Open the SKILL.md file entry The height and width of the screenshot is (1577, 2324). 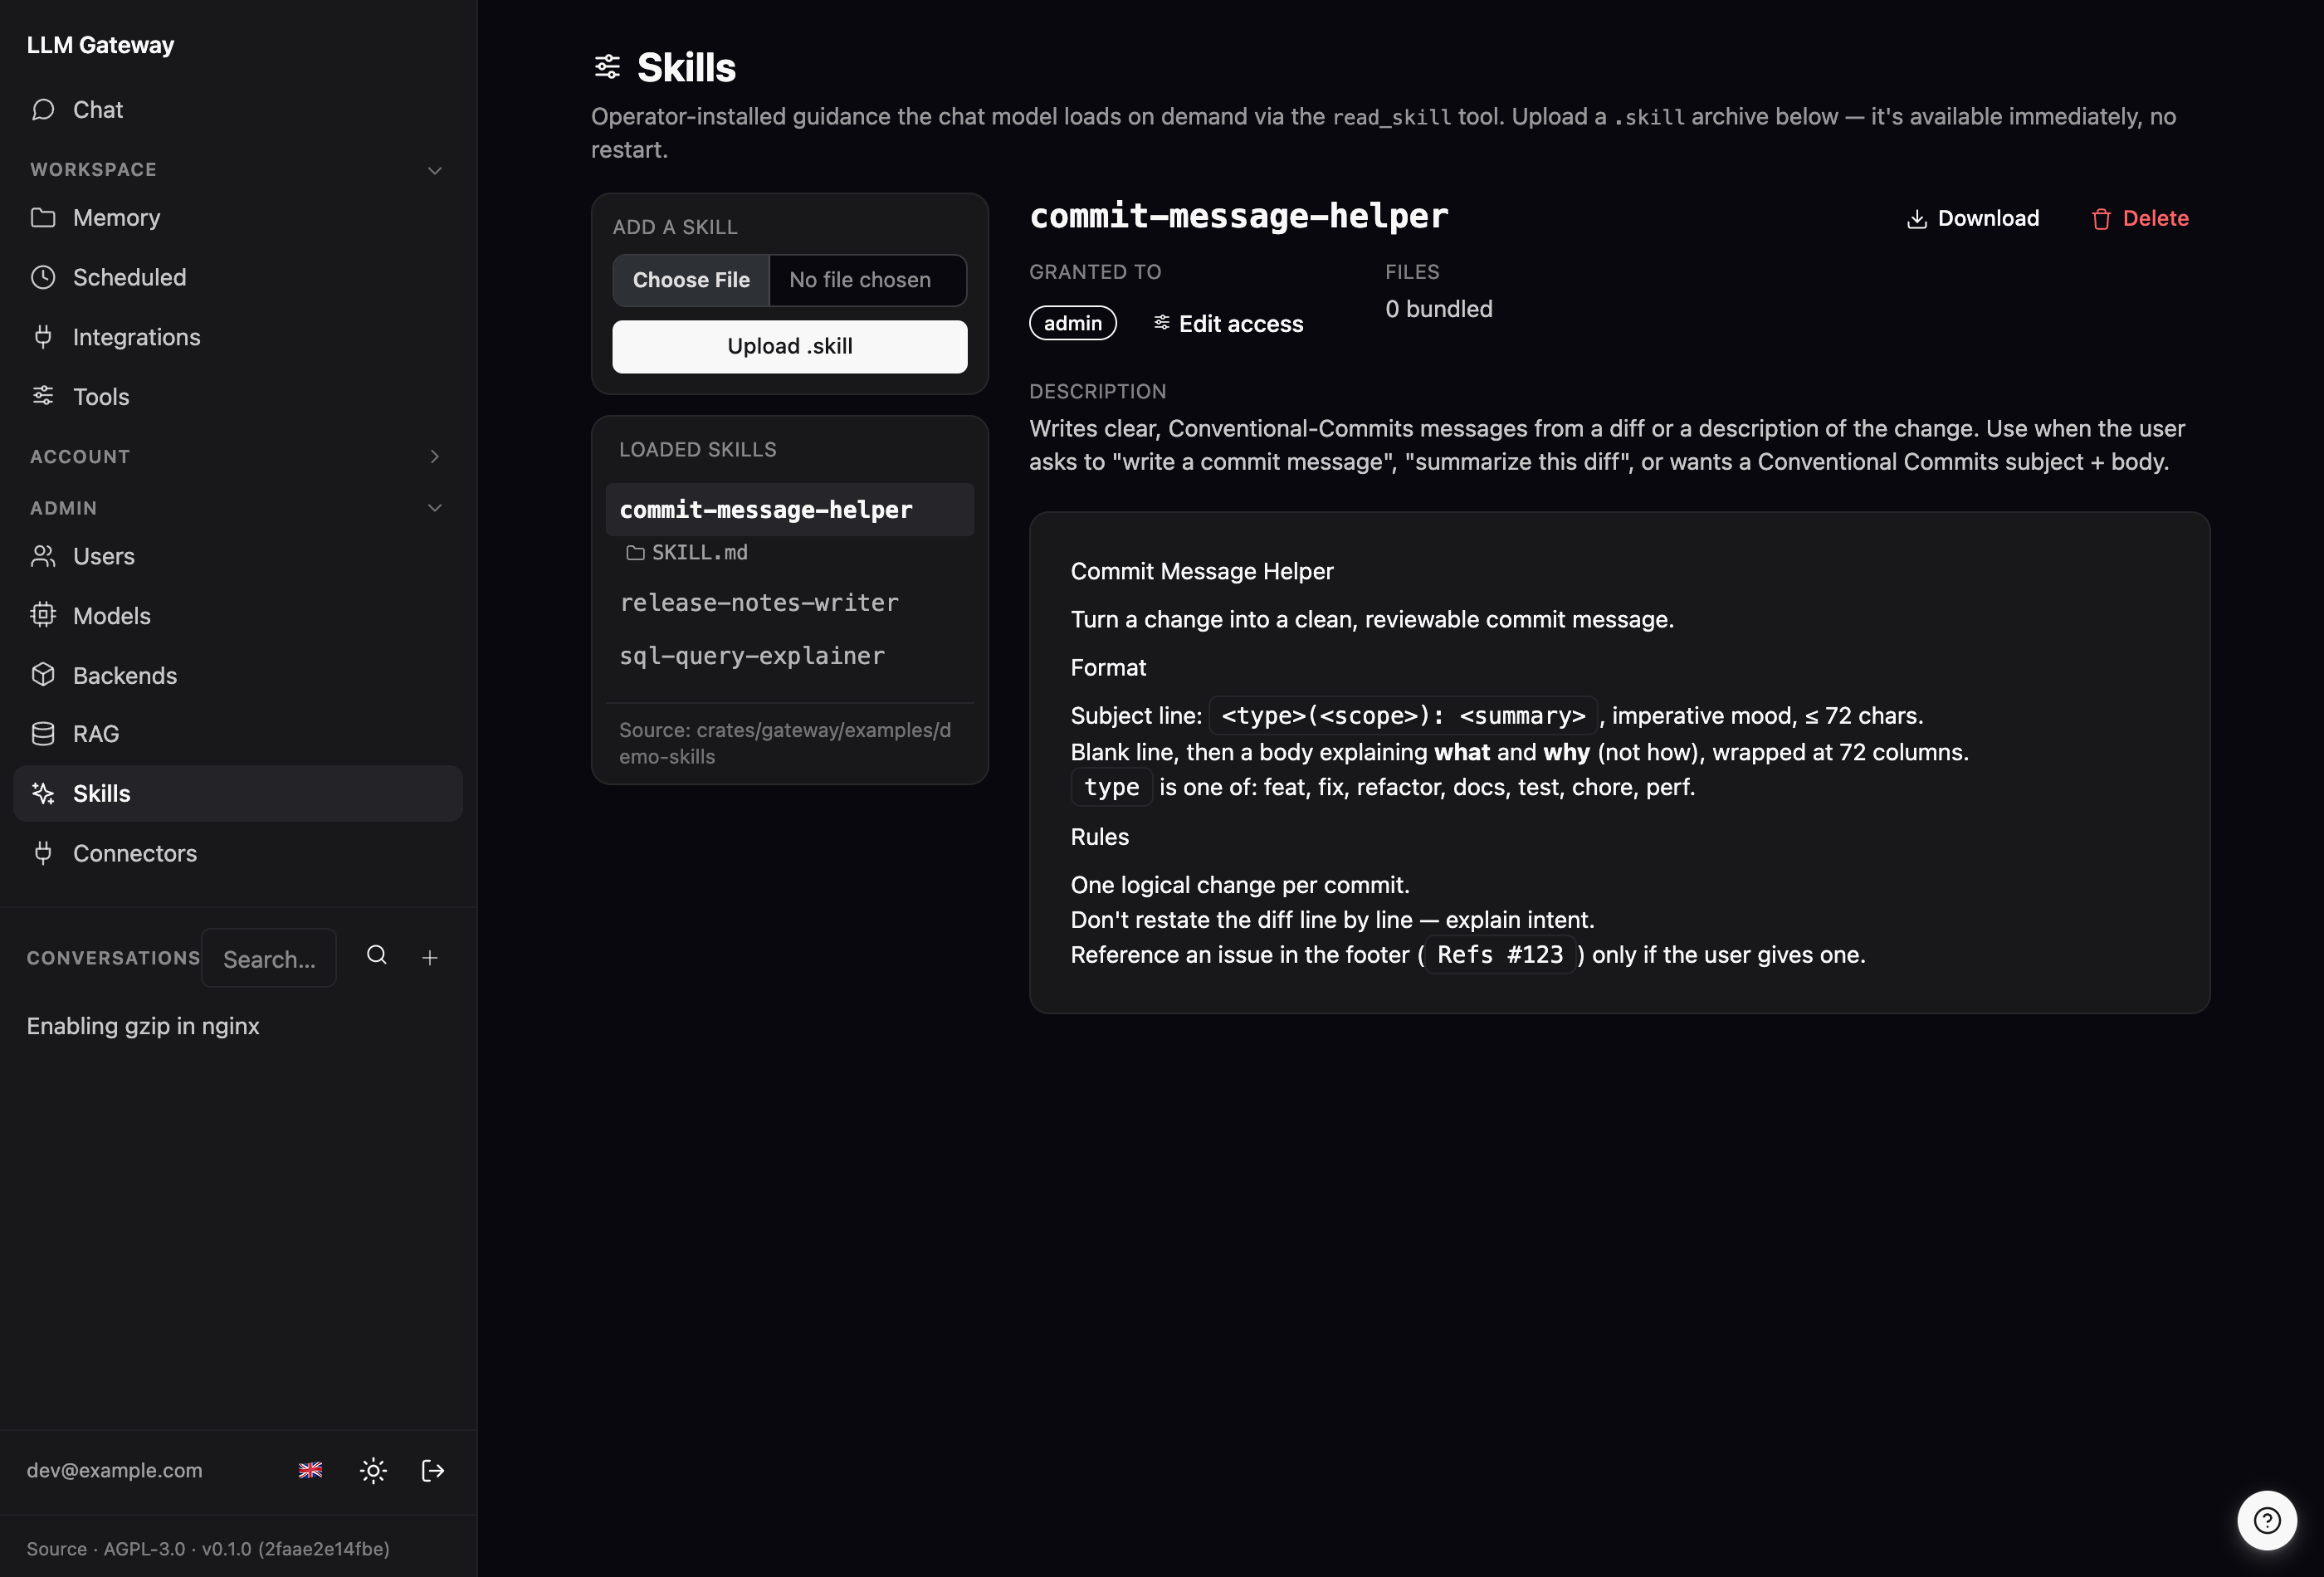687,553
